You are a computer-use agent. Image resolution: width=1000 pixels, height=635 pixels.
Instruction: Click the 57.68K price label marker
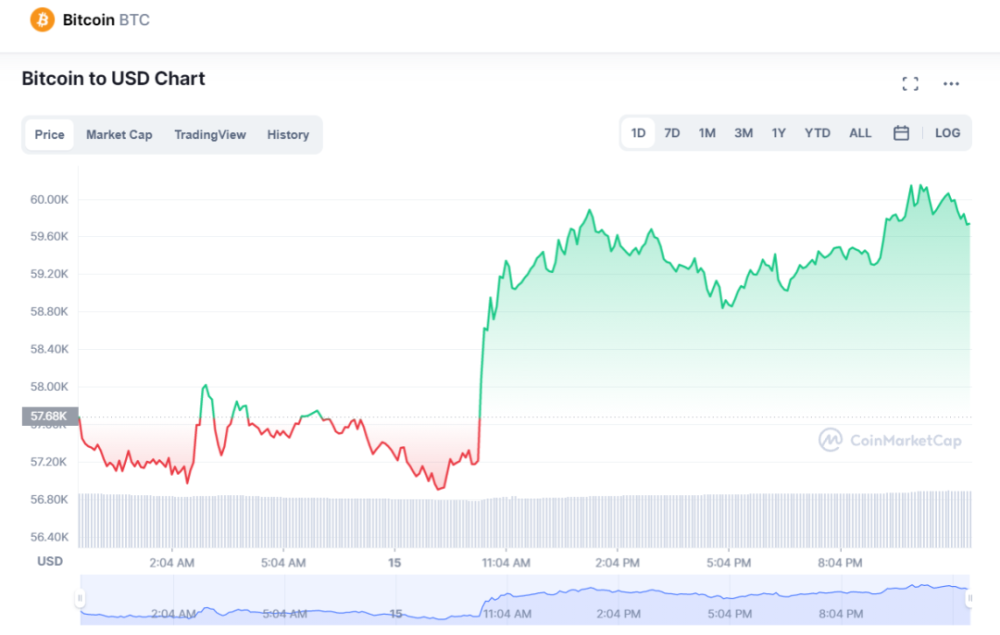tap(48, 416)
